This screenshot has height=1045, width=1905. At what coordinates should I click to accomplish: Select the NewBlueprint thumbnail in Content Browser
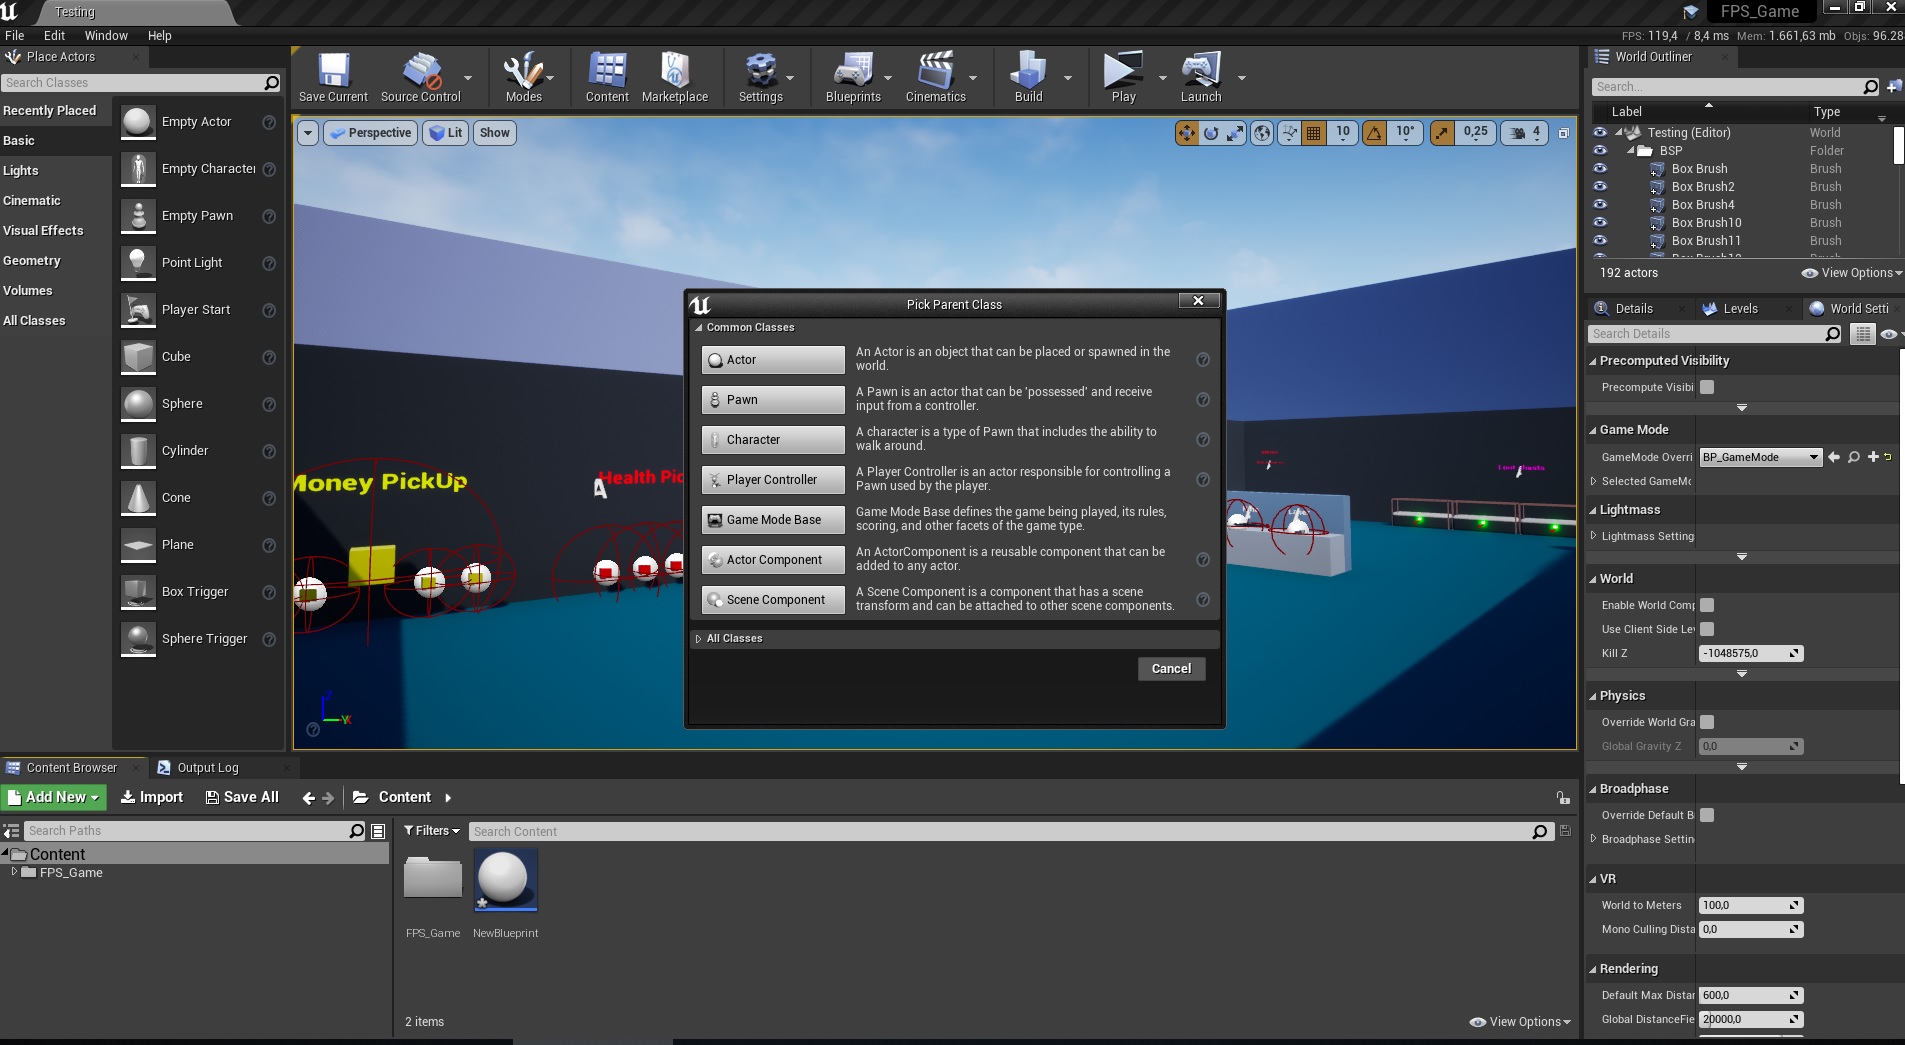point(505,880)
